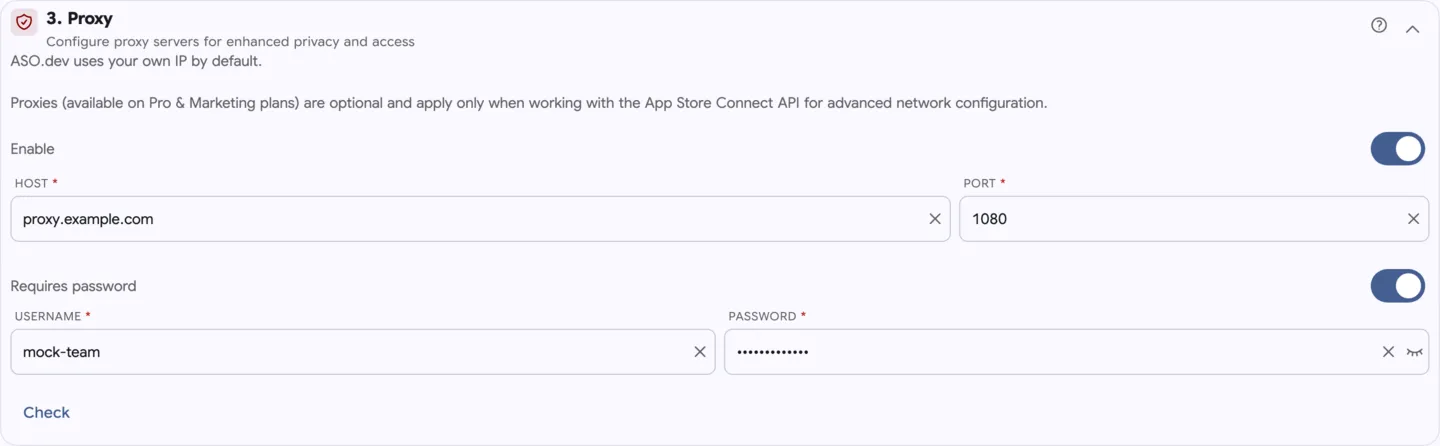Toggle the Requires password switch
Viewport: 1440px width, 446px height.
pyautogui.click(x=1397, y=286)
